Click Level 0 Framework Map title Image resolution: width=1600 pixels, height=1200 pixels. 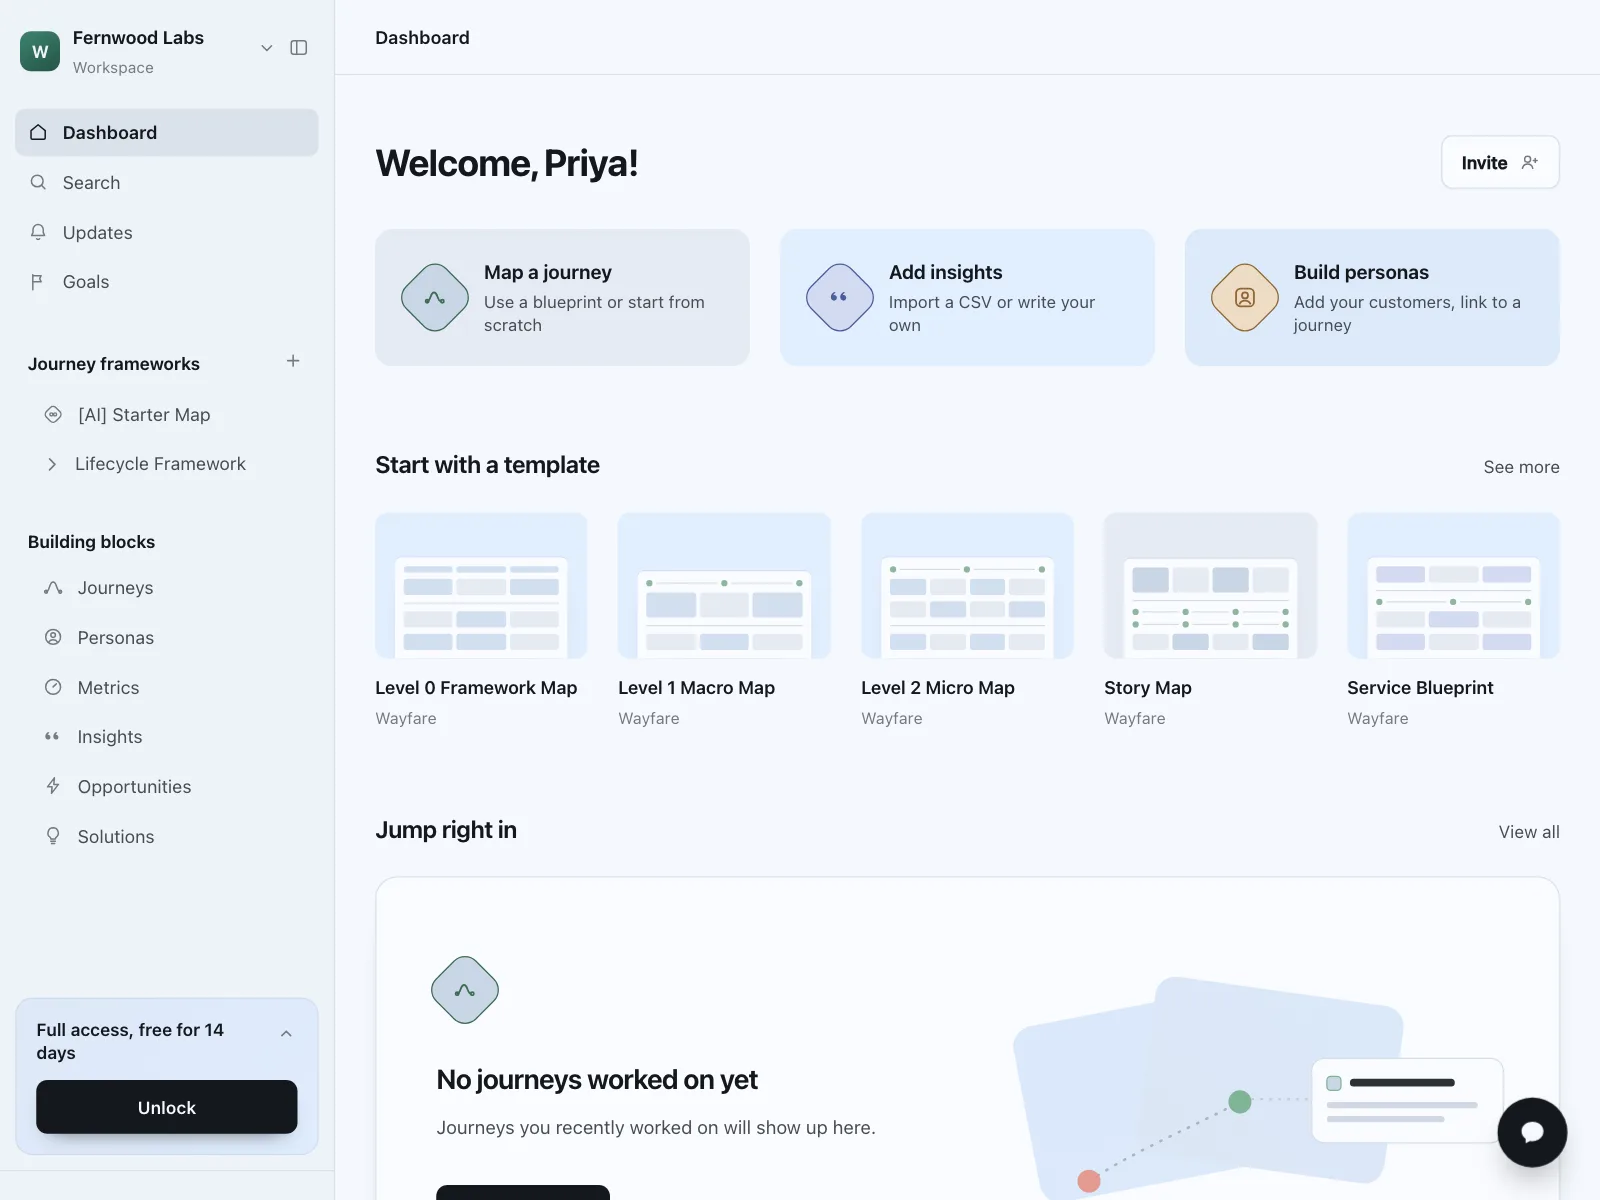tap(476, 688)
